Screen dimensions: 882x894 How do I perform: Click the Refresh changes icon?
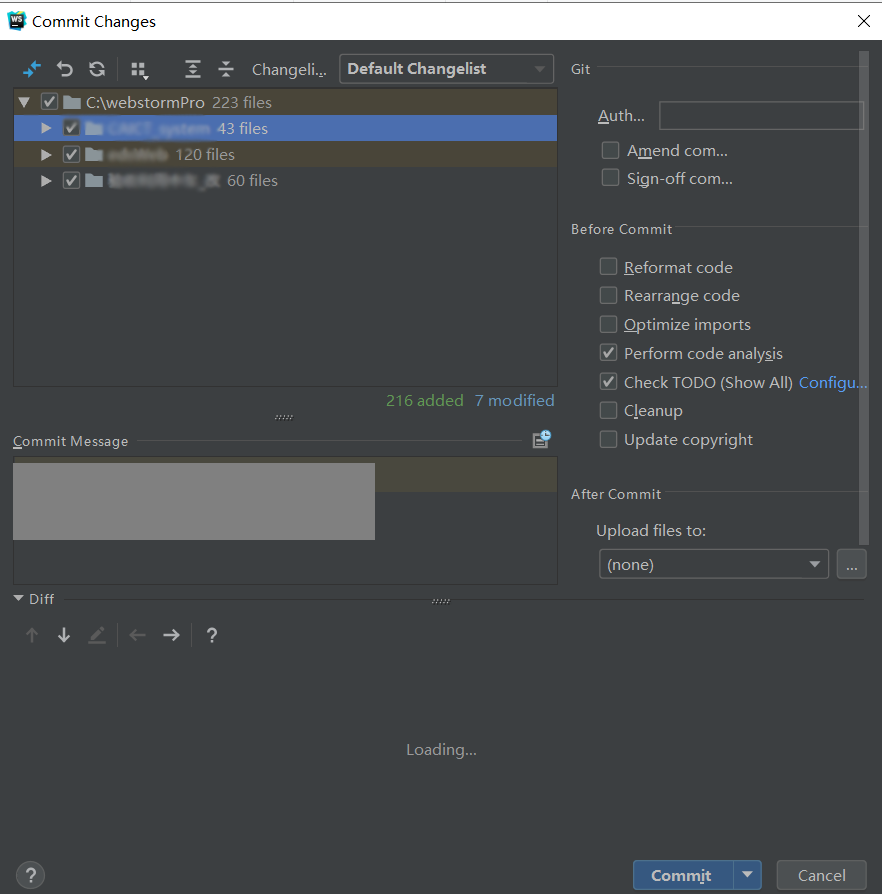click(97, 69)
